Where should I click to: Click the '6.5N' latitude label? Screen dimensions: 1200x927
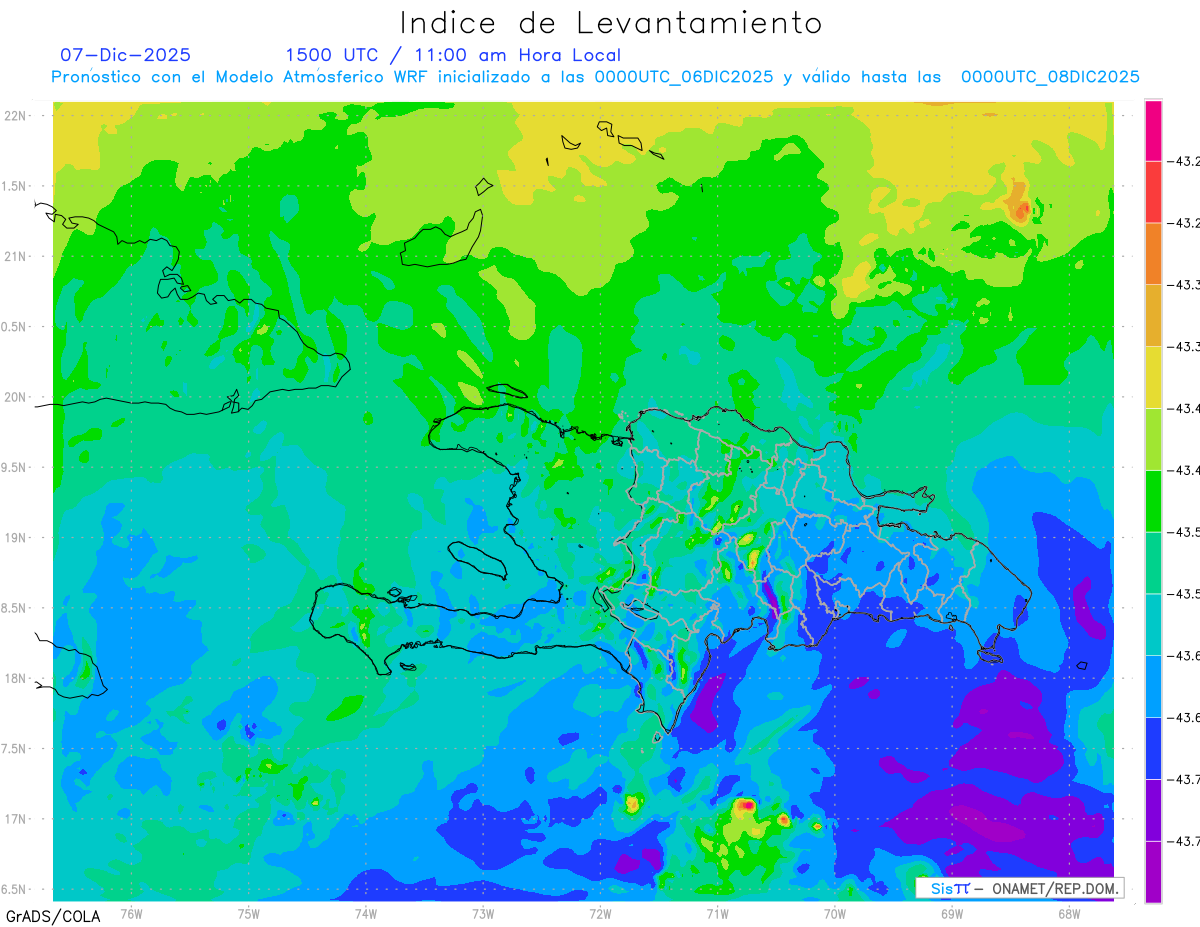coord(15,889)
